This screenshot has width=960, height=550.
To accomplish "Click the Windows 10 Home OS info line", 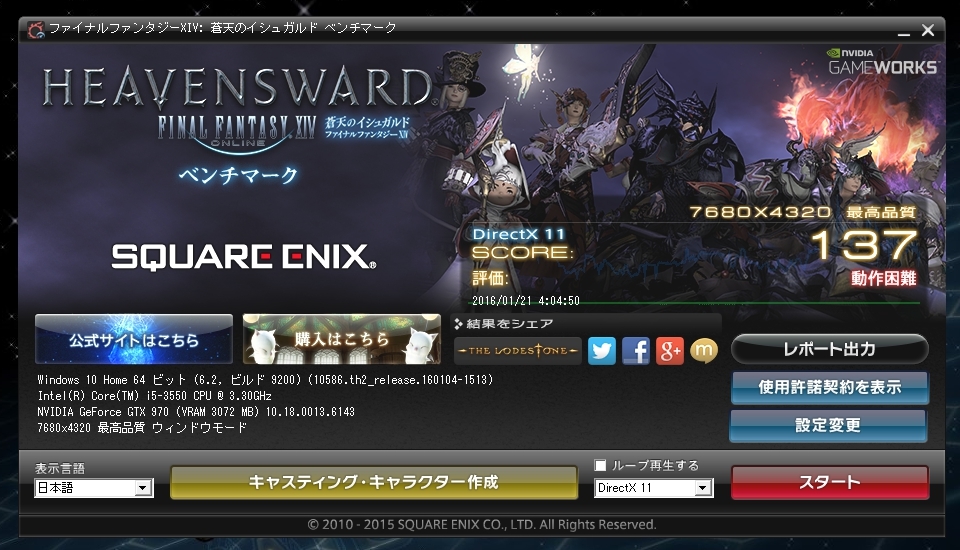I will (x=265, y=380).
